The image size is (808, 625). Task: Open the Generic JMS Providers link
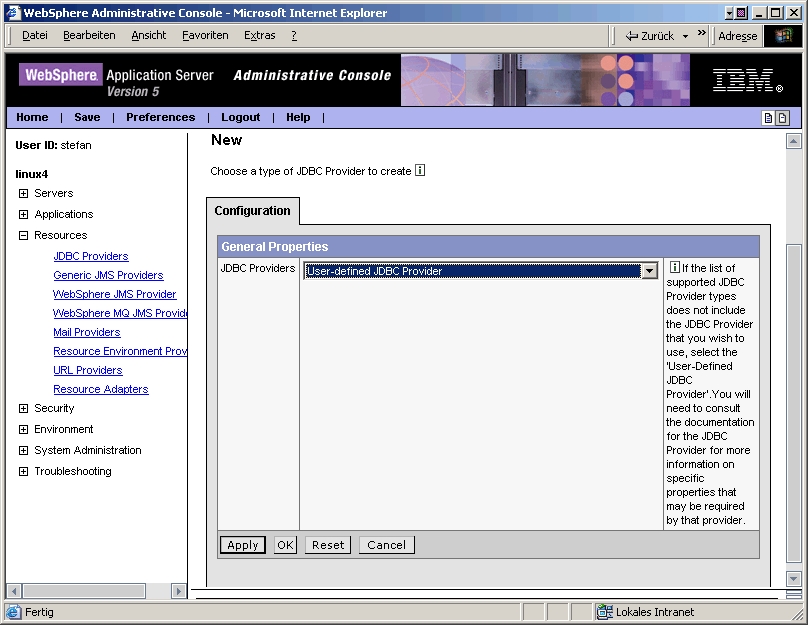[x=108, y=275]
